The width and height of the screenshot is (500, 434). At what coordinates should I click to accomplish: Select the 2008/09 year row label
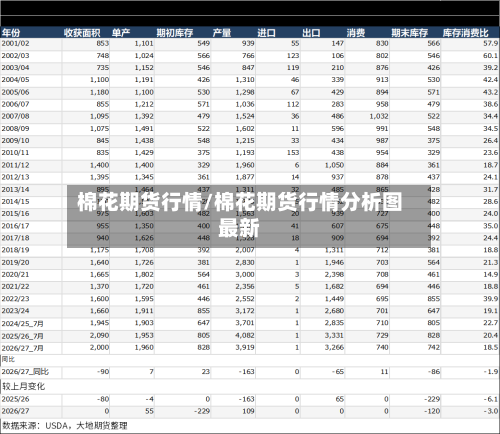pyautogui.click(x=15, y=129)
